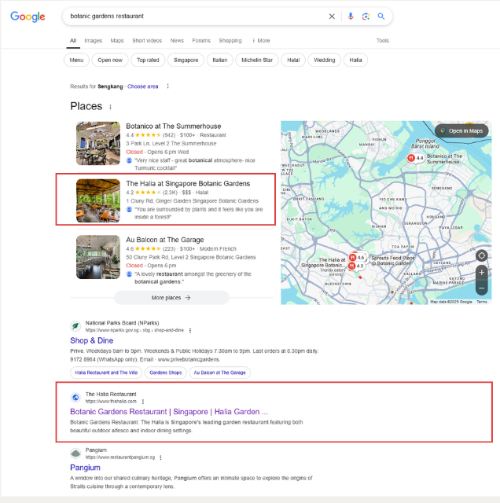
Task: Select the Open now filter chip
Action: (x=110, y=60)
